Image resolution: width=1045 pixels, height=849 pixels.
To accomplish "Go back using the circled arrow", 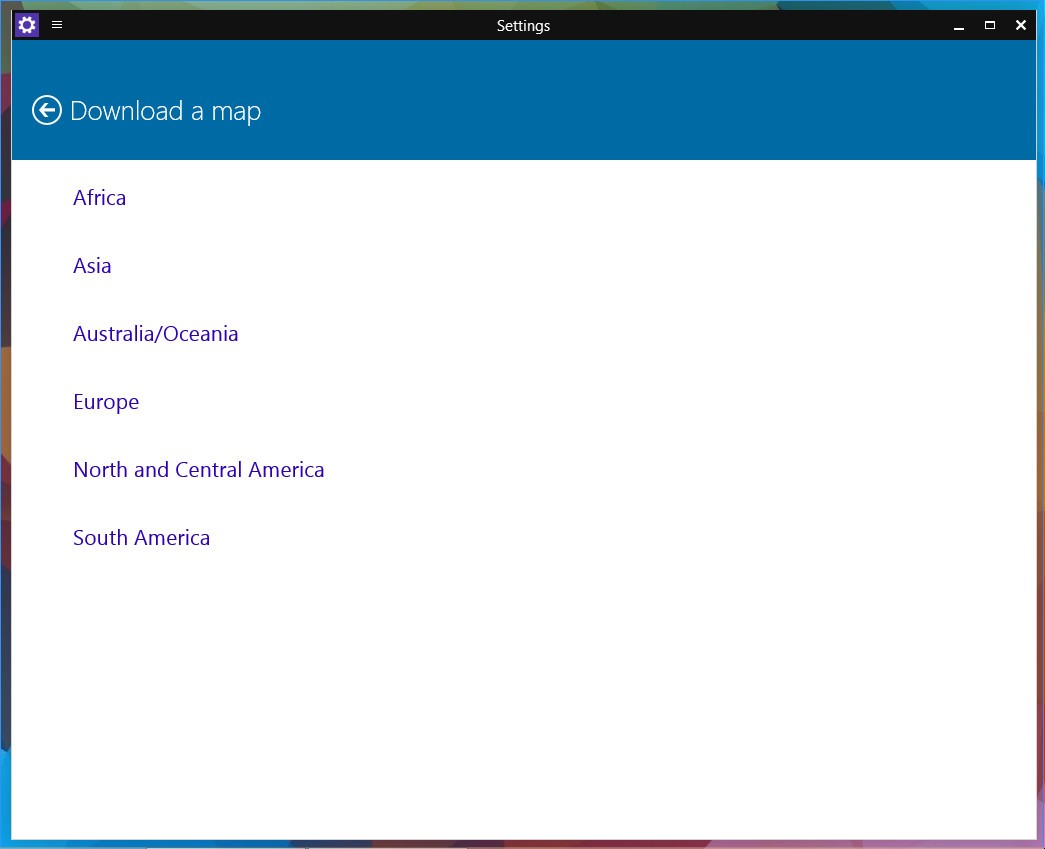I will point(47,110).
